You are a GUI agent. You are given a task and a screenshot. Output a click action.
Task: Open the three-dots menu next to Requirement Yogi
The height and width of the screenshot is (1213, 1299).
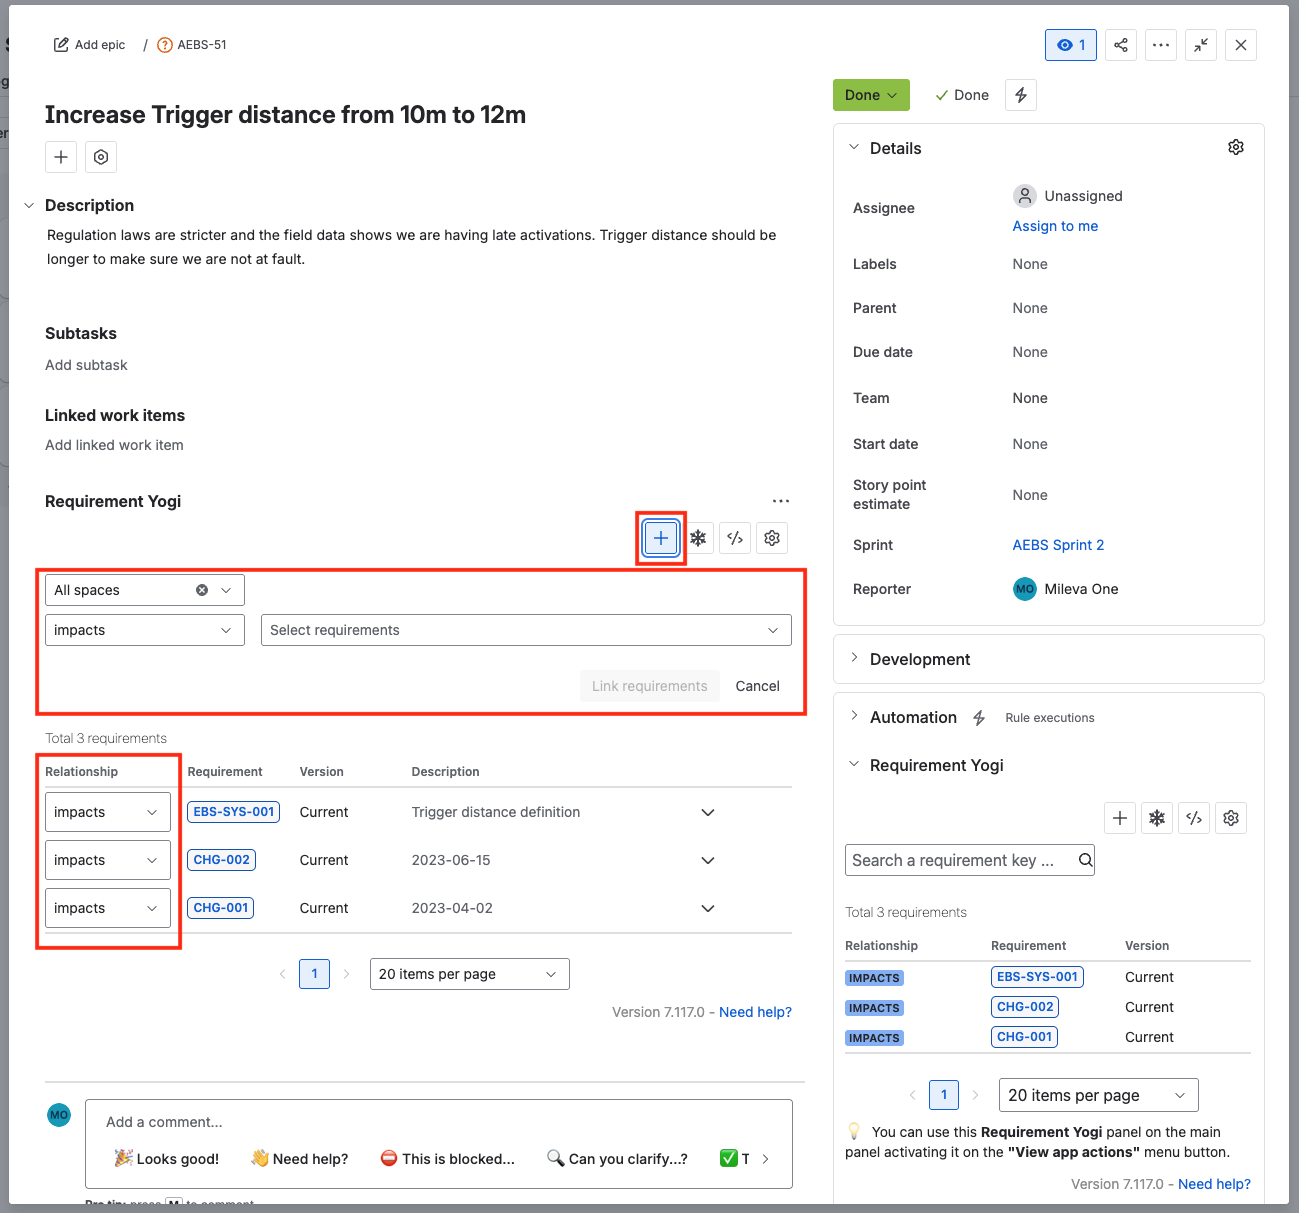tap(781, 501)
